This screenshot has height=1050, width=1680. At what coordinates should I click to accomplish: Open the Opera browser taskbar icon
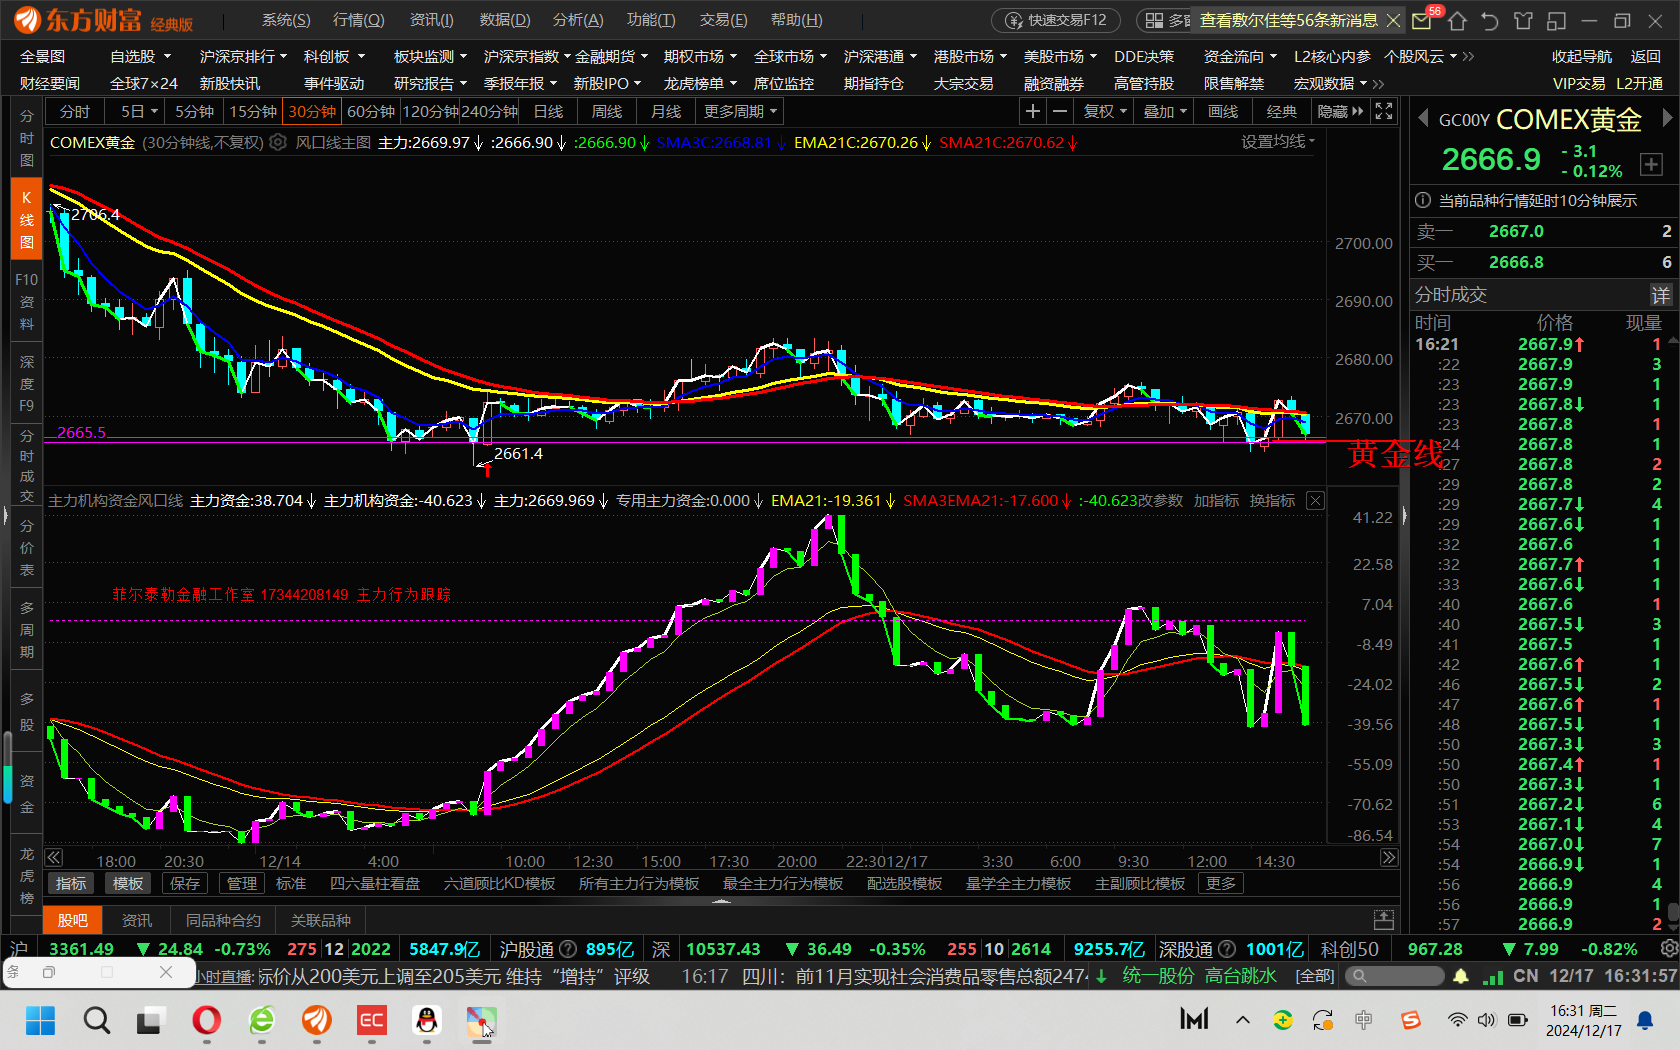pyautogui.click(x=207, y=1020)
